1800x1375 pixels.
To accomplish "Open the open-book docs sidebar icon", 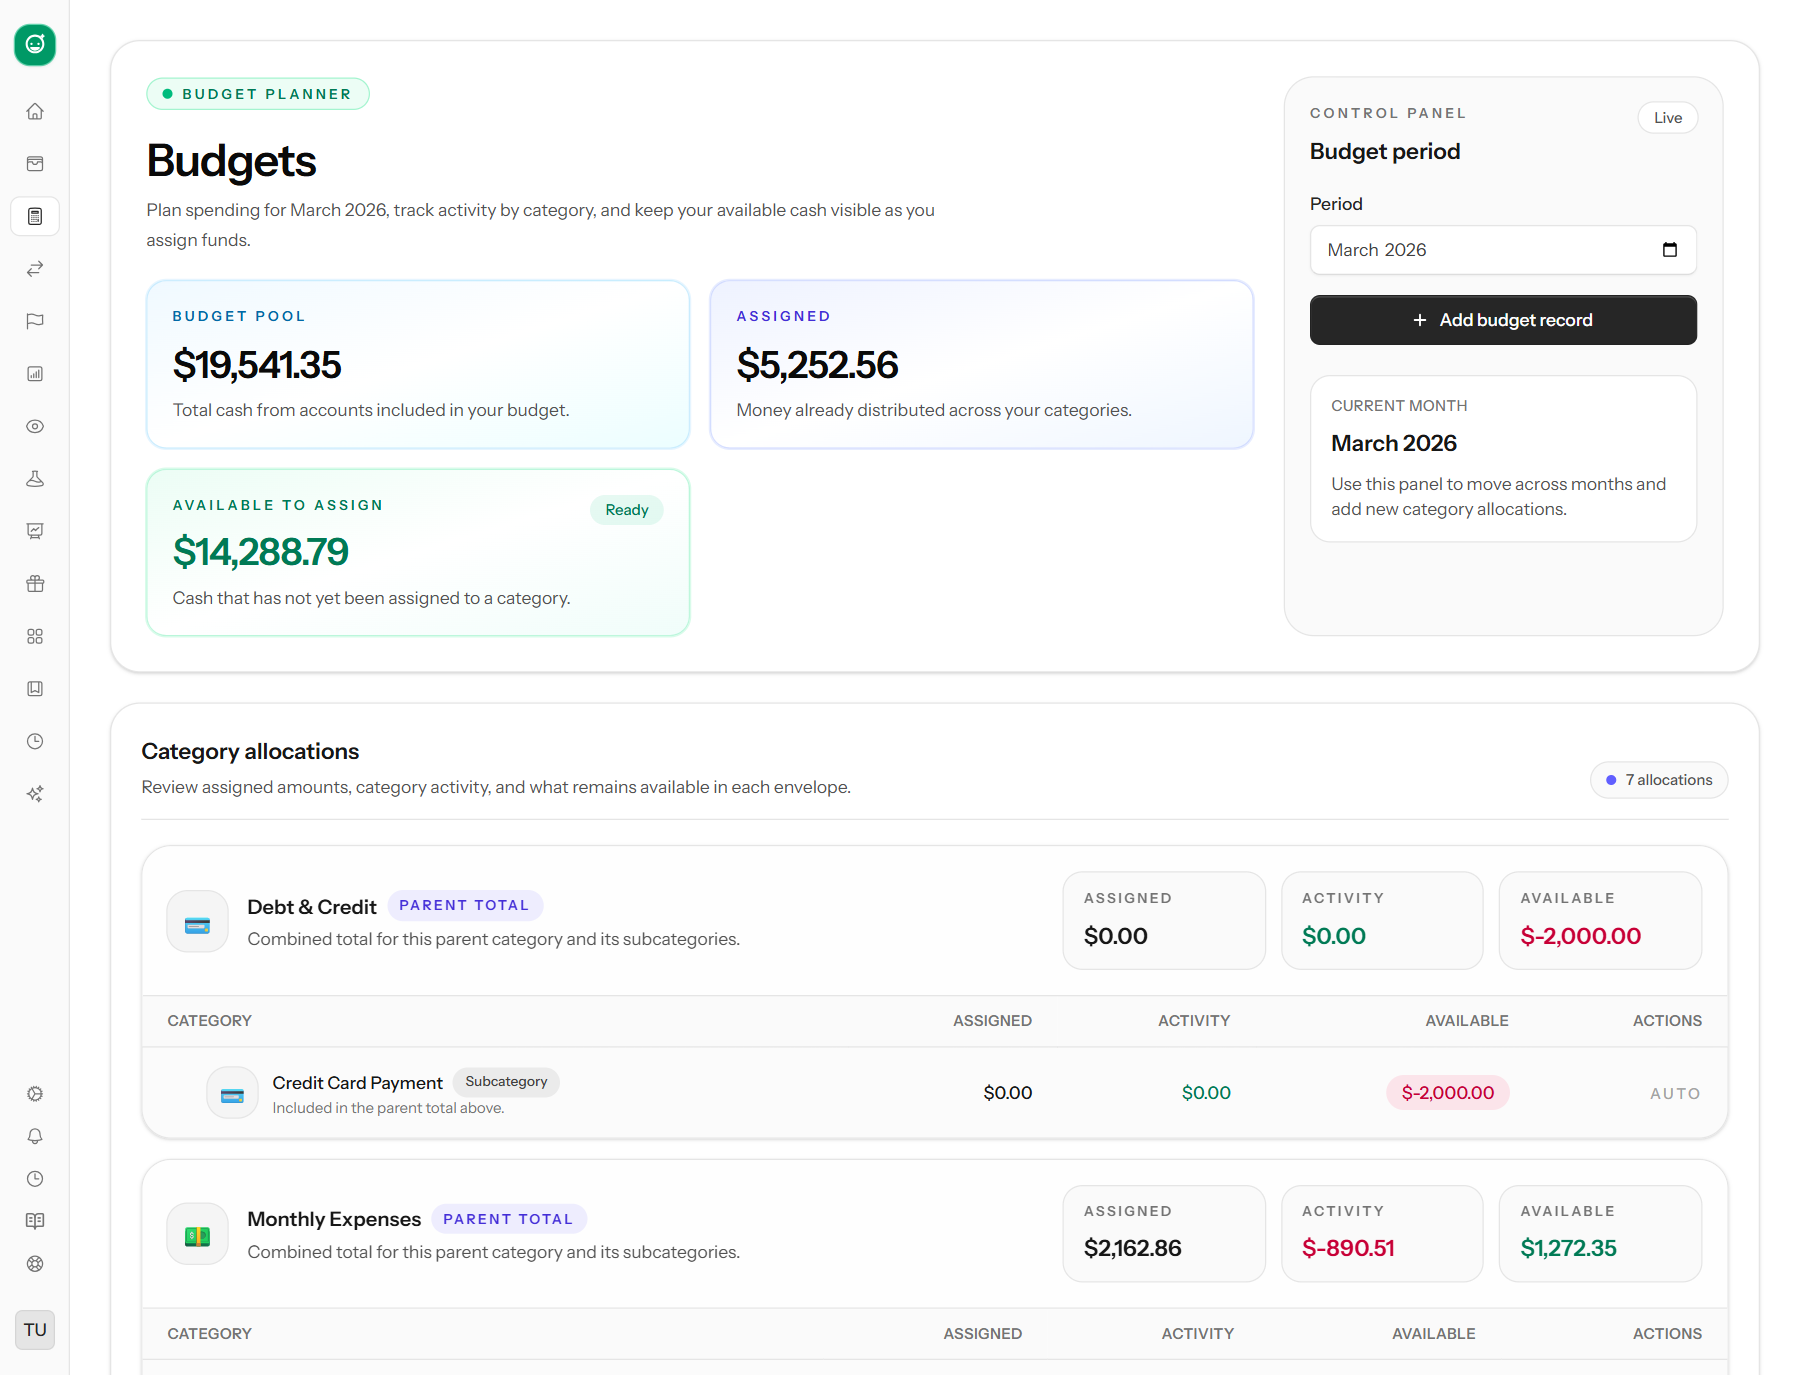I will coord(35,1221).
